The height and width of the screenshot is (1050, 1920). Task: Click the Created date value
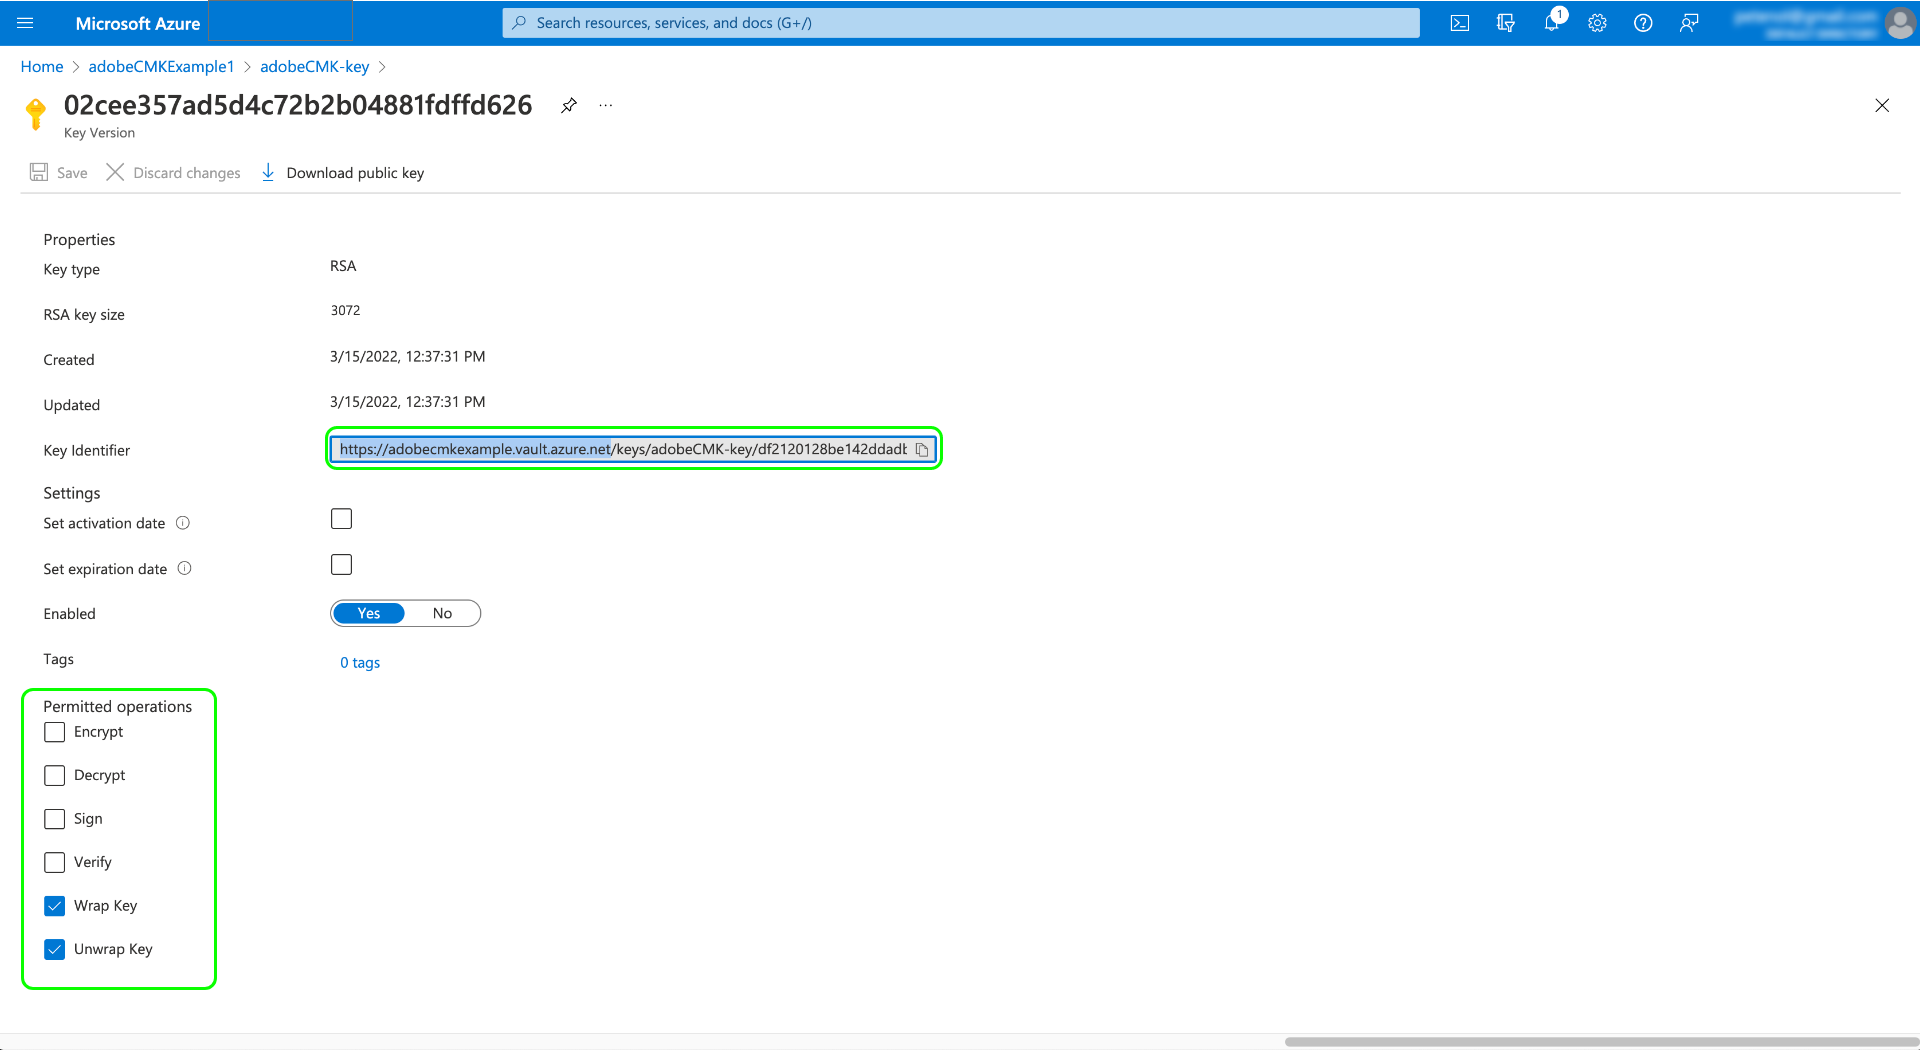pos(408,357)
